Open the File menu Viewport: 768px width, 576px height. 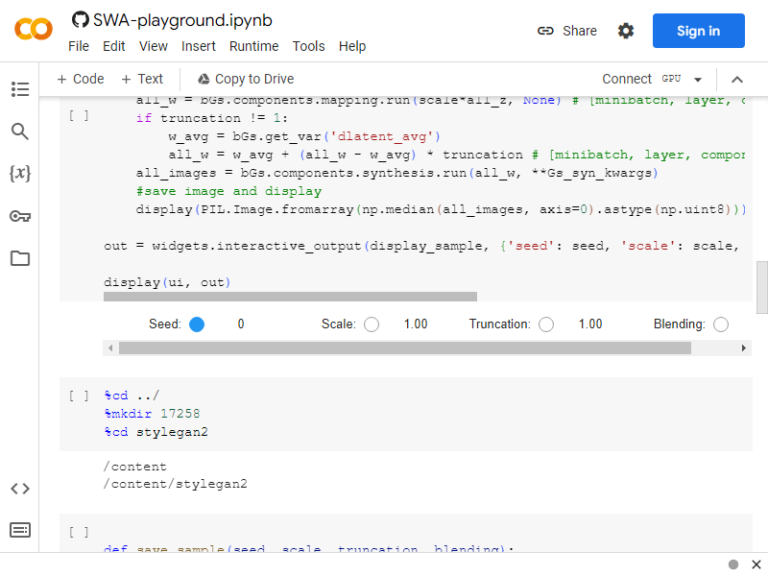tap(78, 46)
